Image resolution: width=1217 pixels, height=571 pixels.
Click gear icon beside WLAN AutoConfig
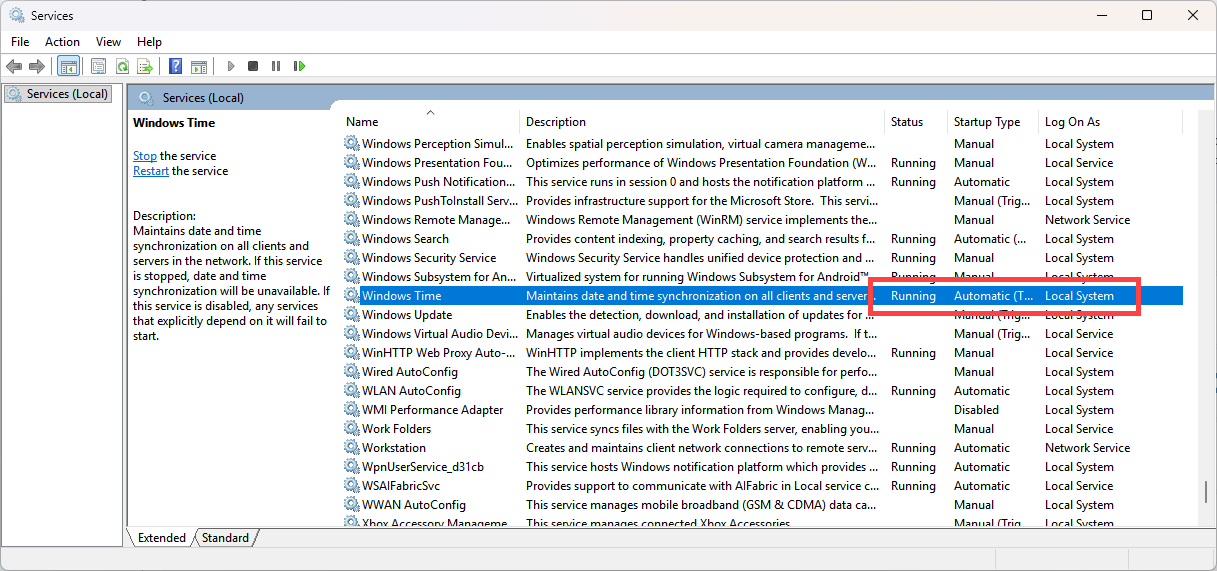pyautogui.click(x=351, y=391)
